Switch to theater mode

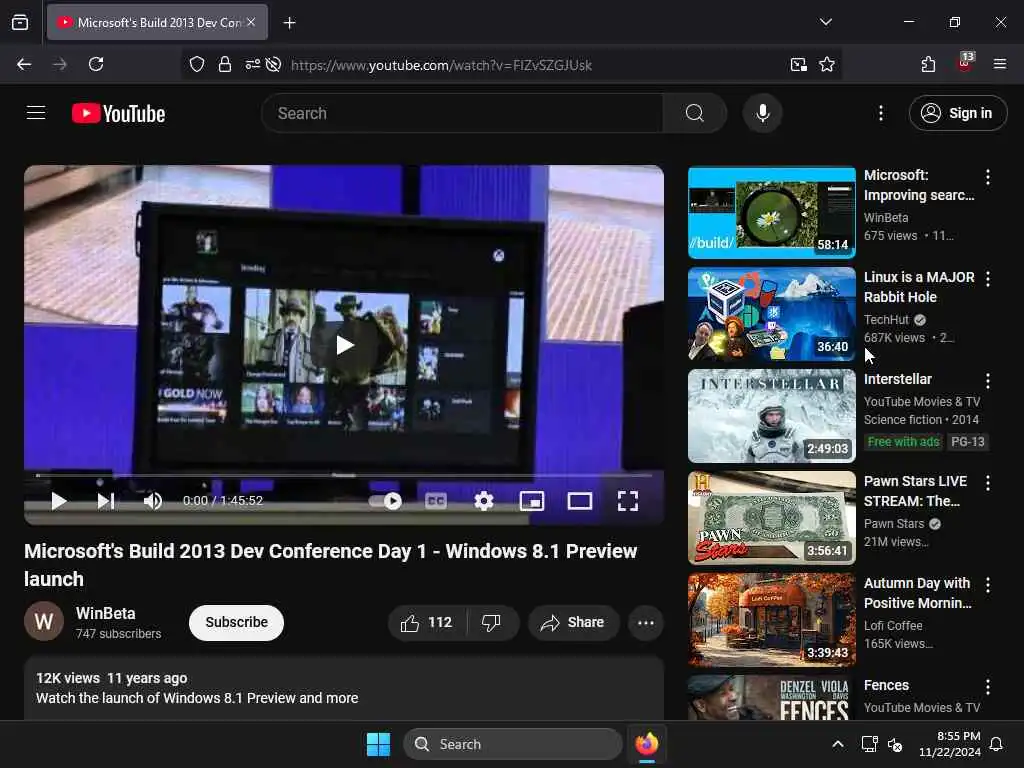click(x=579, y=501)
